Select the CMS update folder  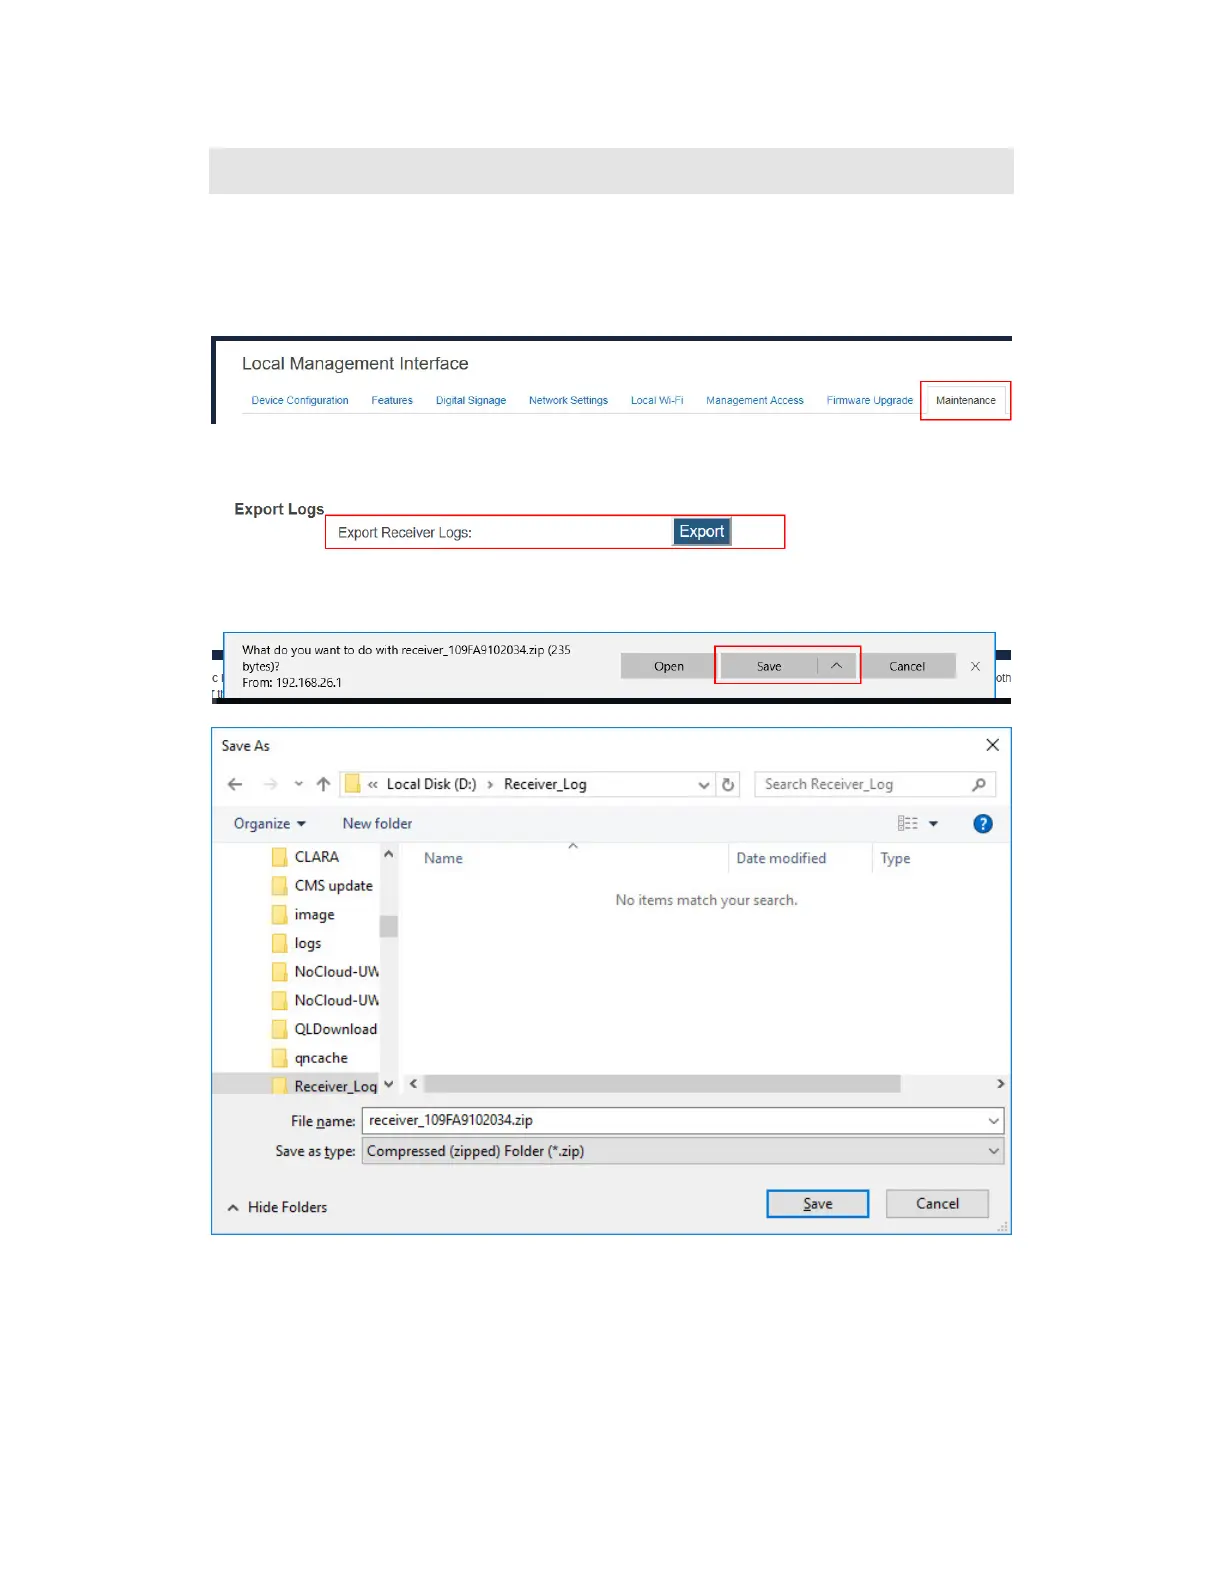[x=333, y=886]
